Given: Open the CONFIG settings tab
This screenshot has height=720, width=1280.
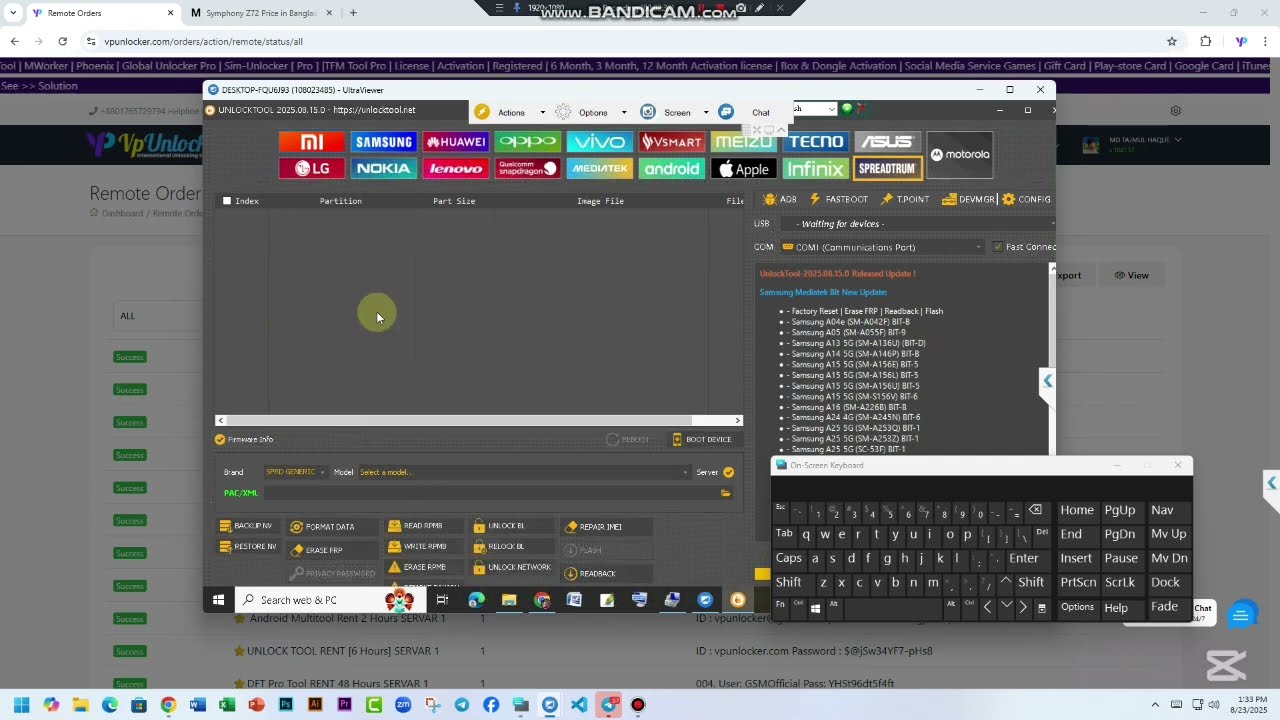Looking at the screenshot, I should coord(1026,199).
